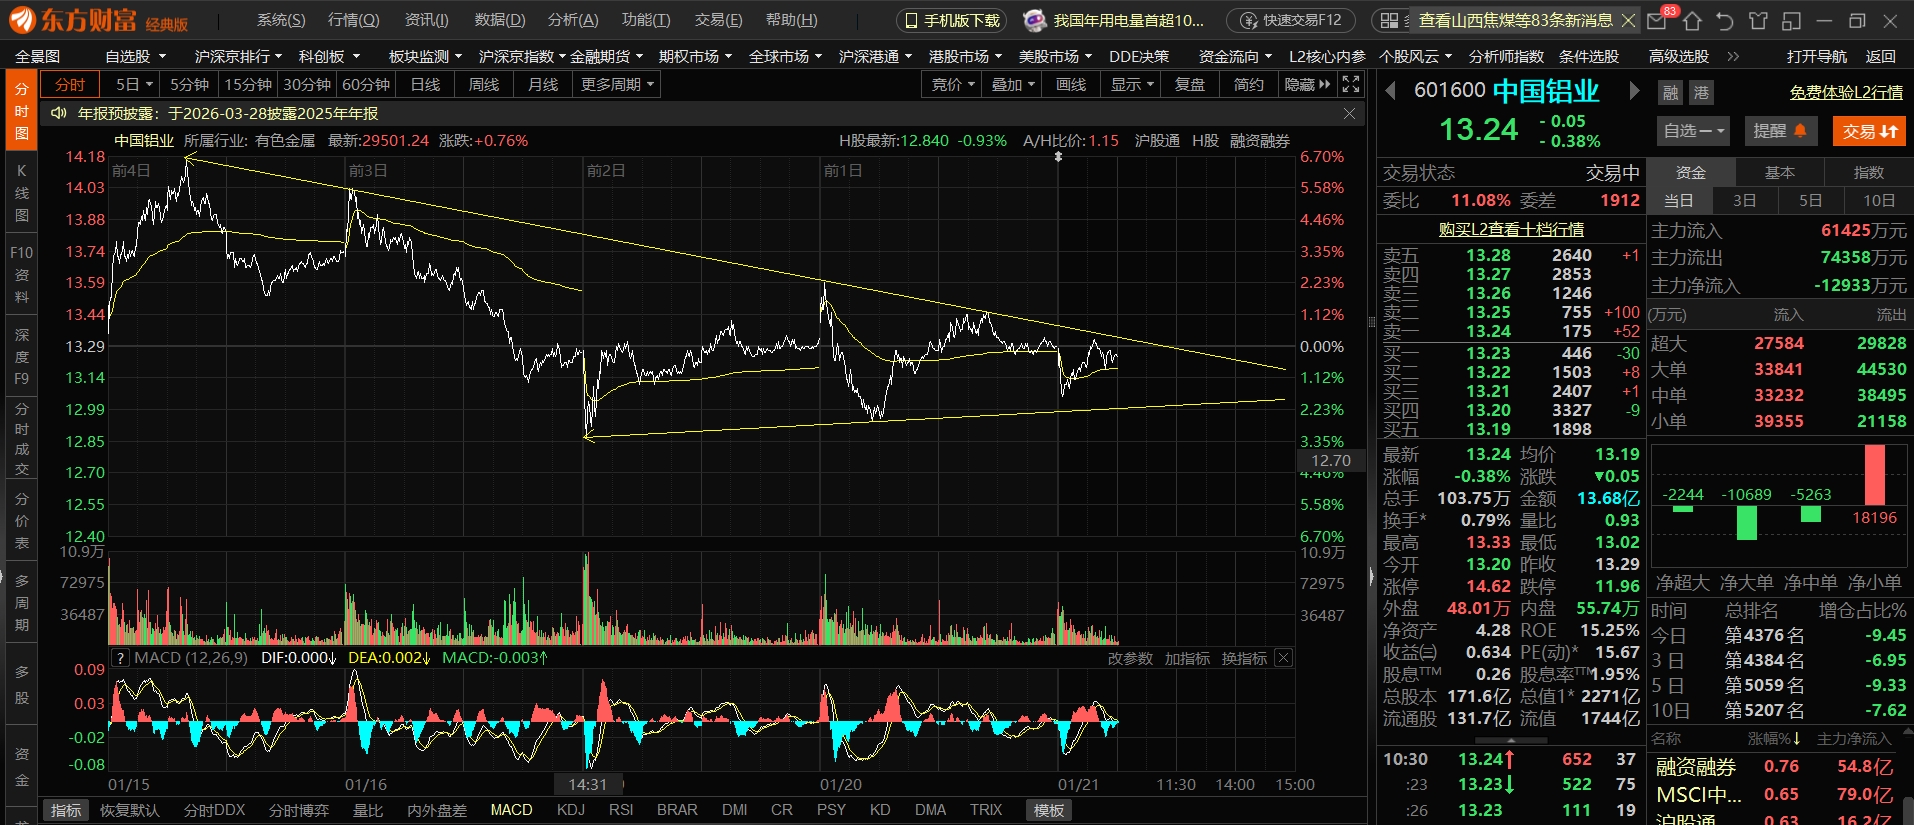This screenshot has height=825, width=1914.
Task: Click 模板 template button
Action: click(x=1049, y=810)
